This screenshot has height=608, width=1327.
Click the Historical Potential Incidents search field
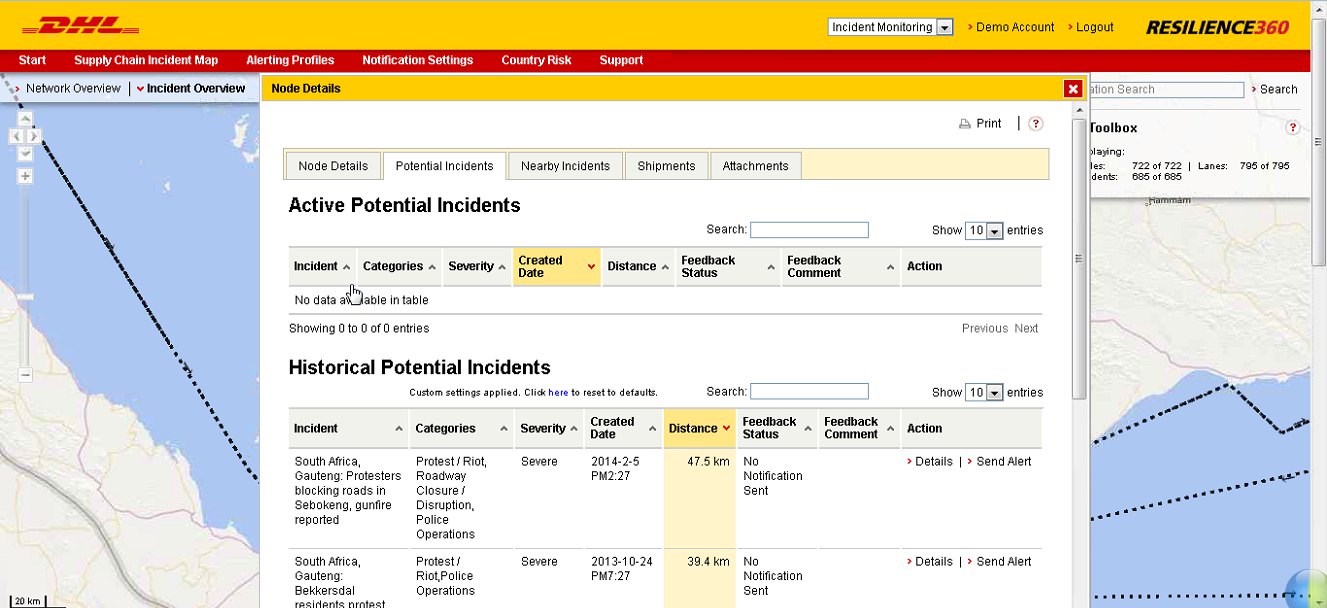click(809, 391)
